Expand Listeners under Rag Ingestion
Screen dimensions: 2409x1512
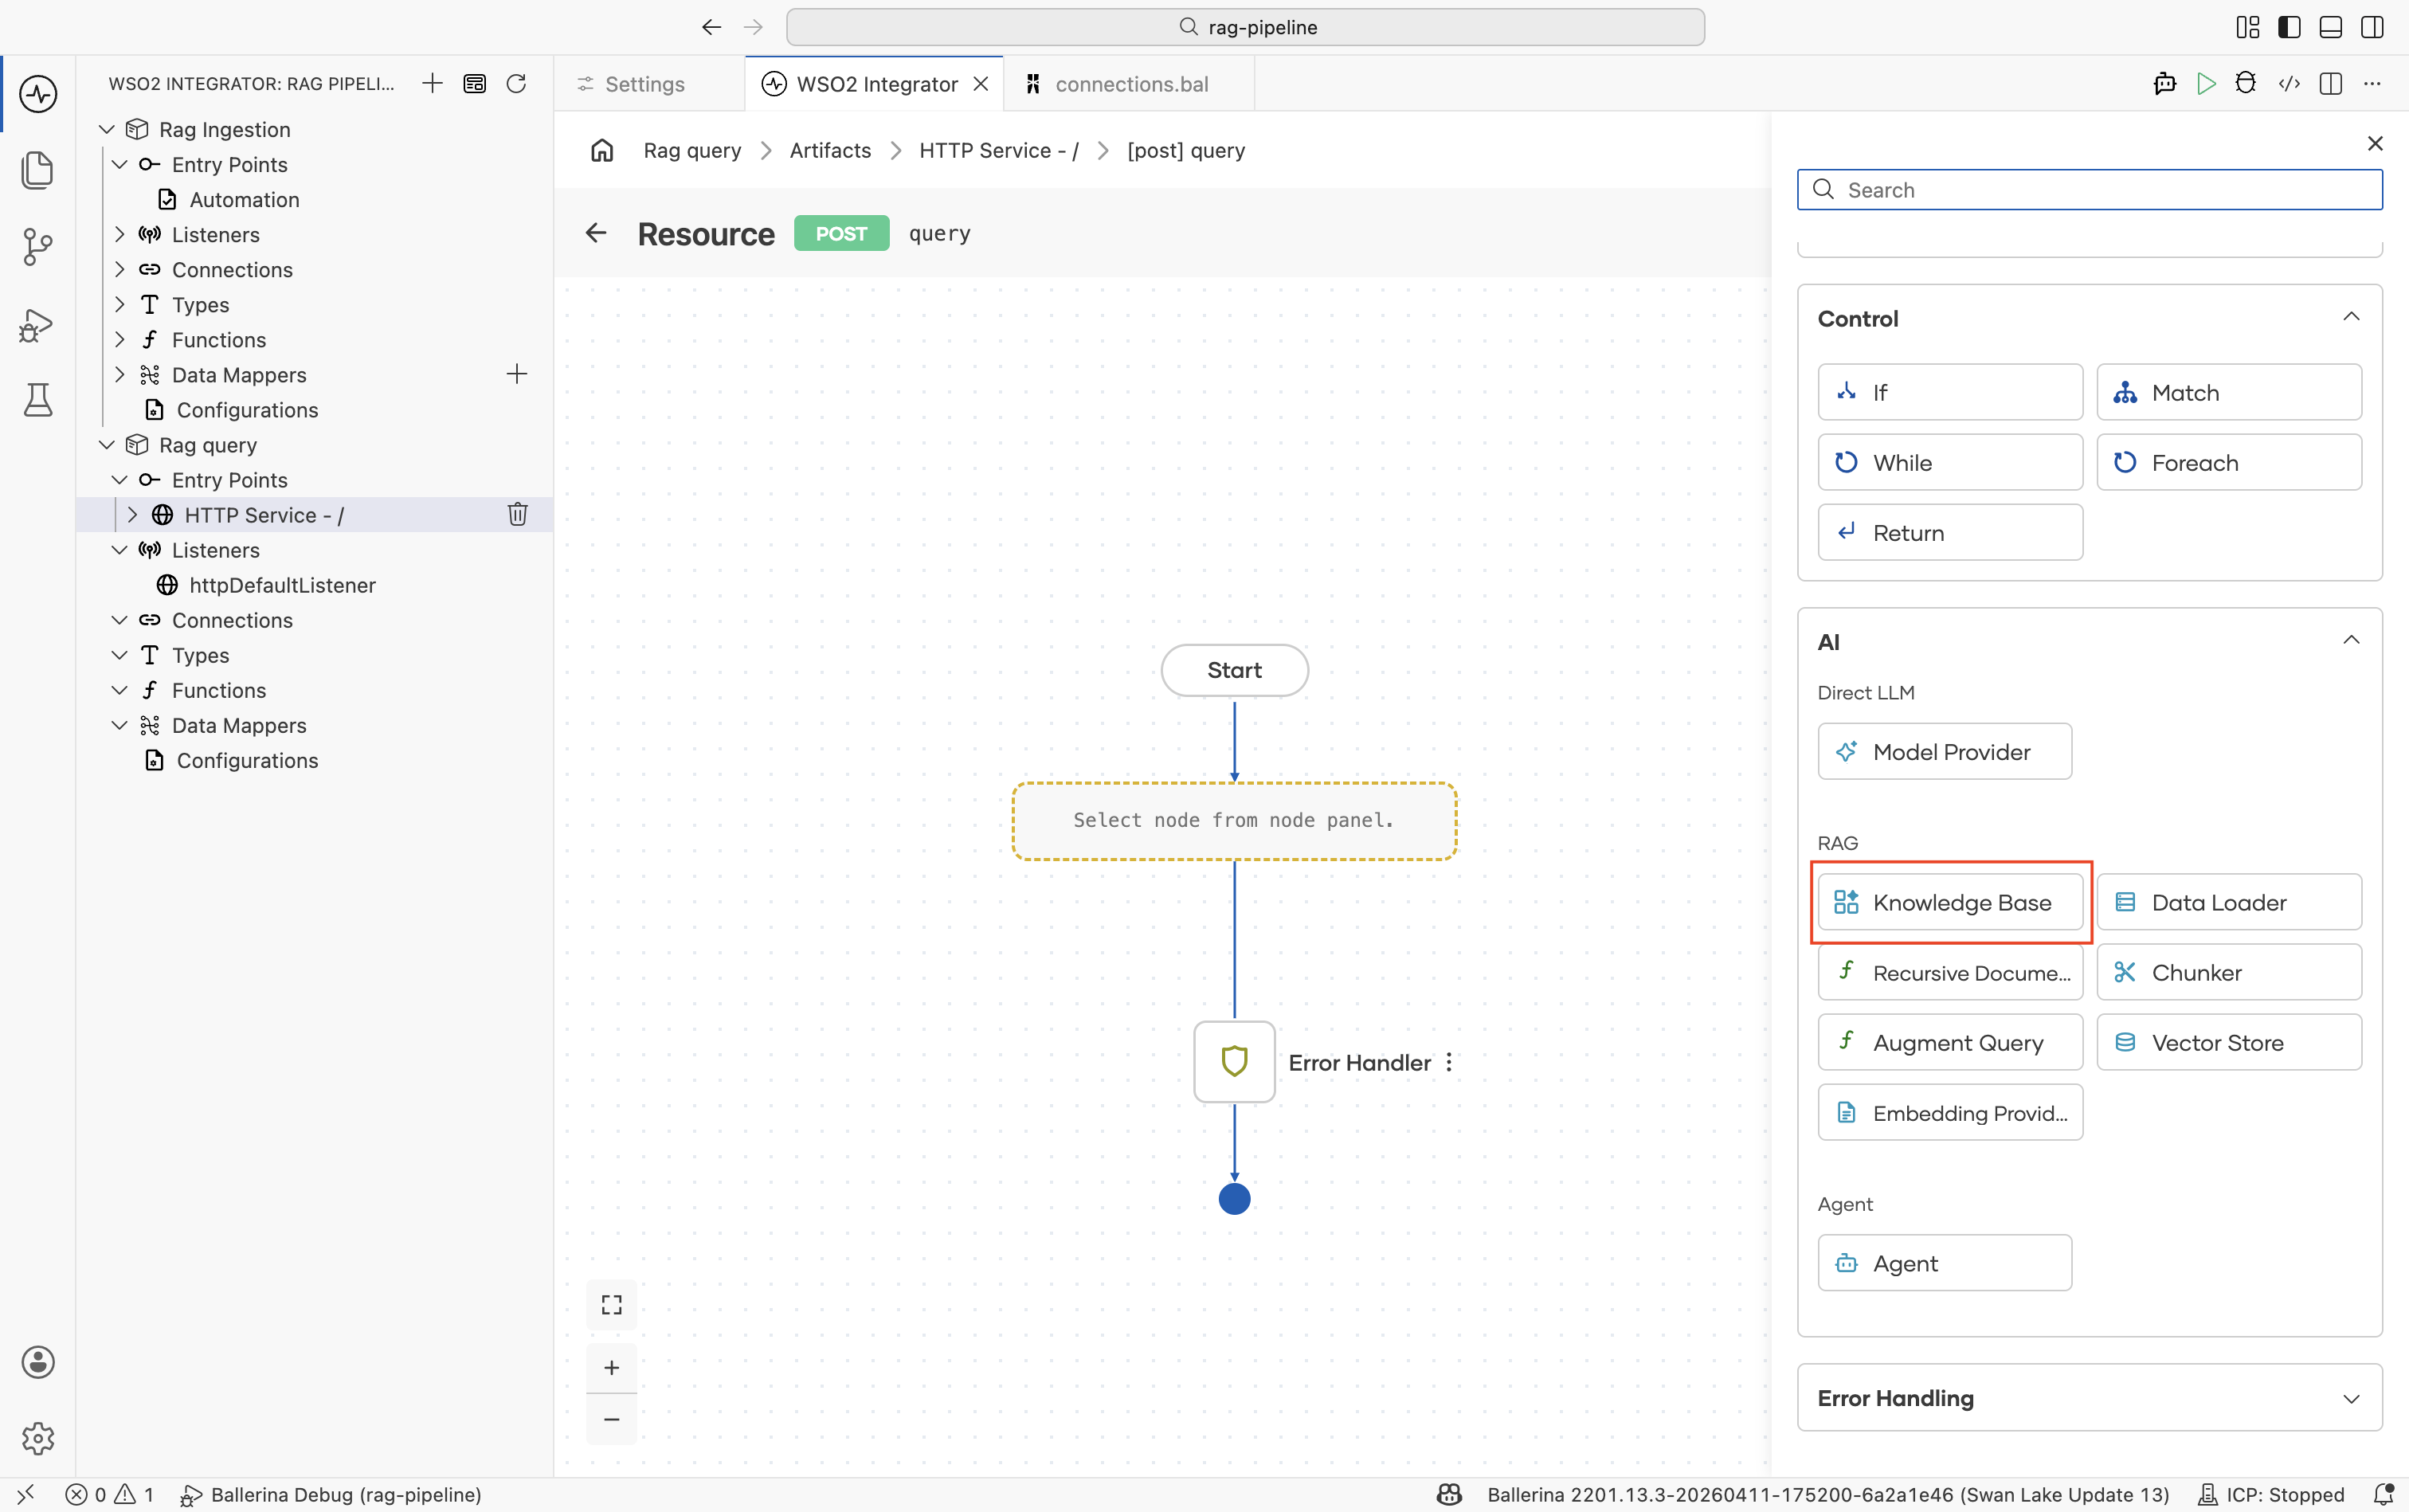(120, 235)
